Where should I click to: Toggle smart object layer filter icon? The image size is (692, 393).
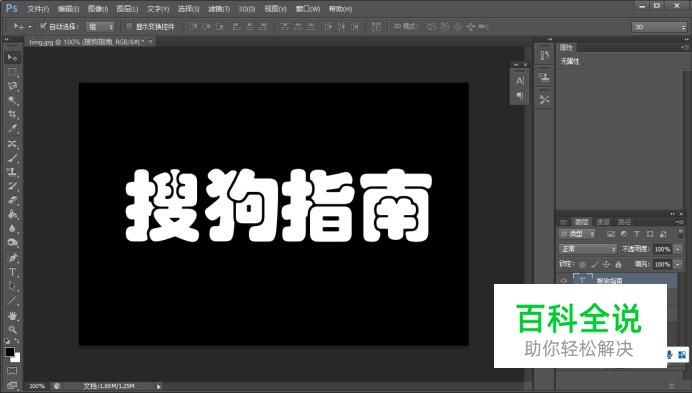click(663, 234)
